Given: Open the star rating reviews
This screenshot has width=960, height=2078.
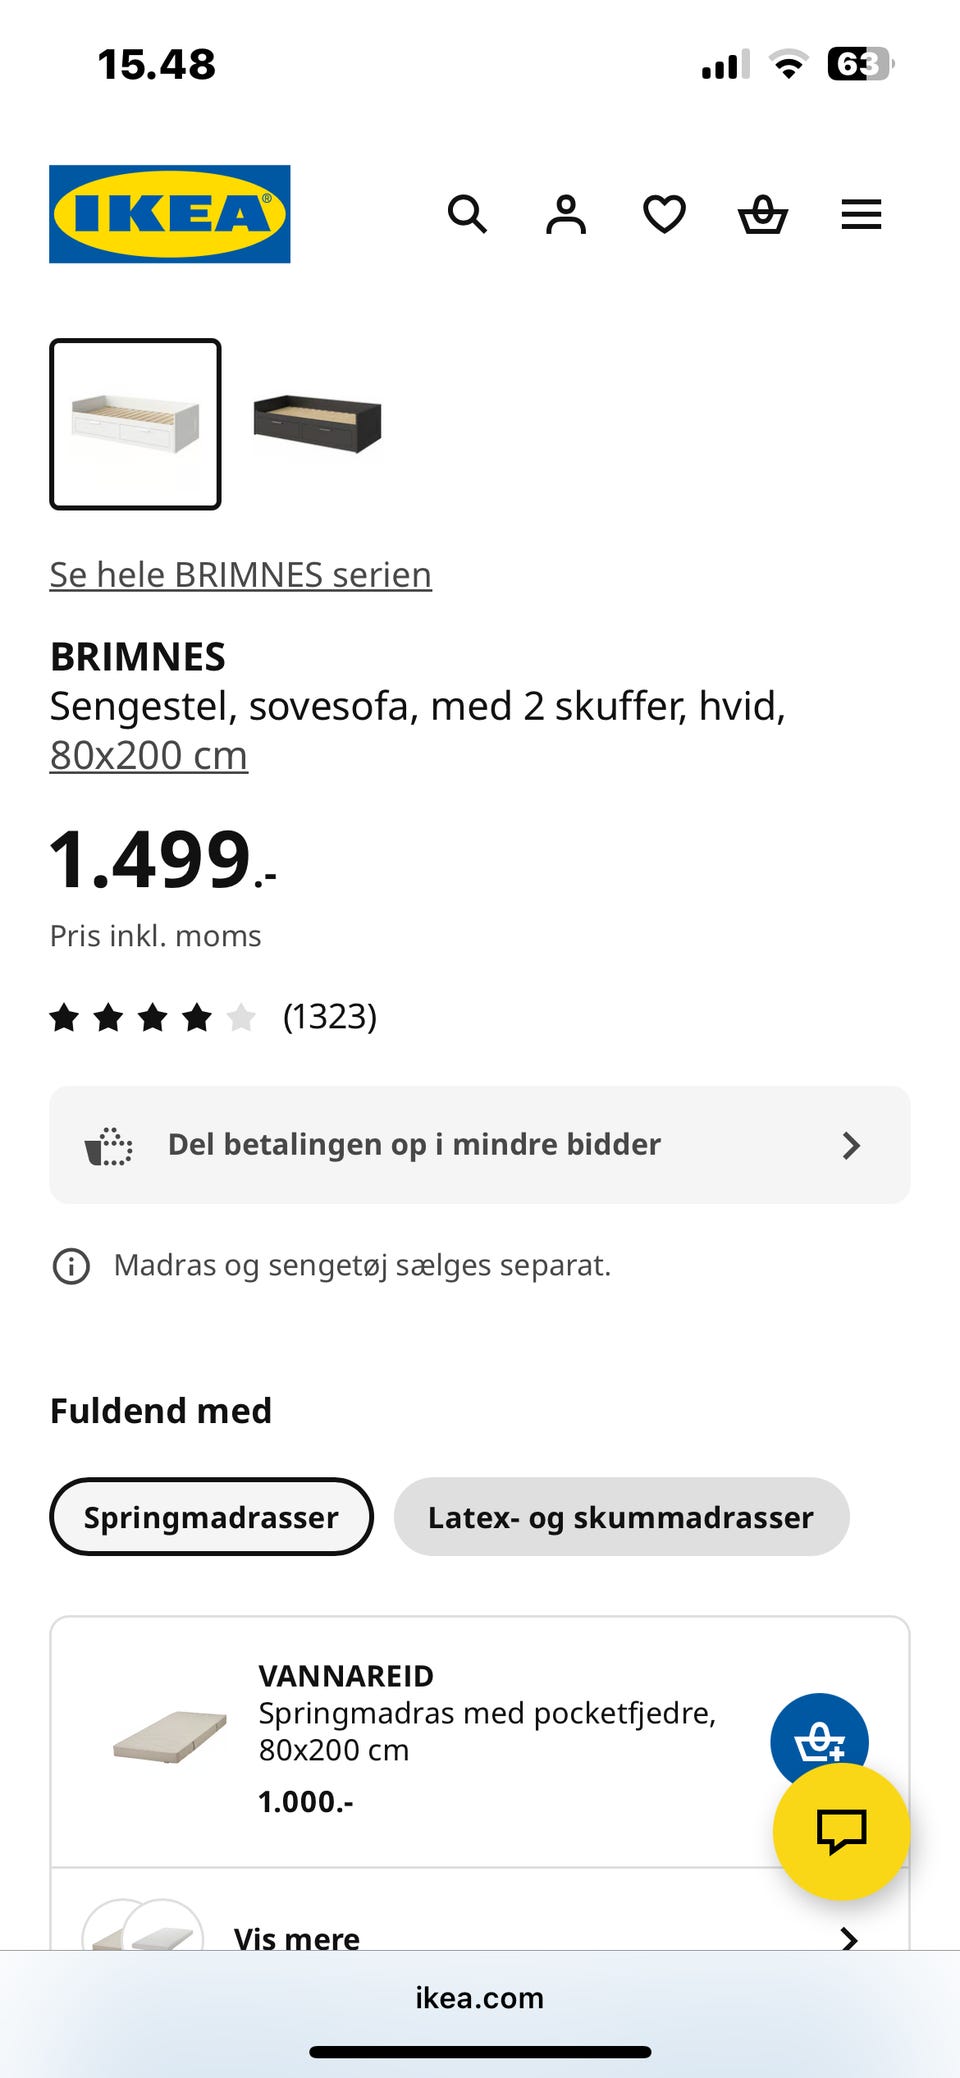Looking at the screenshot, I should (x=213, y=1017).
